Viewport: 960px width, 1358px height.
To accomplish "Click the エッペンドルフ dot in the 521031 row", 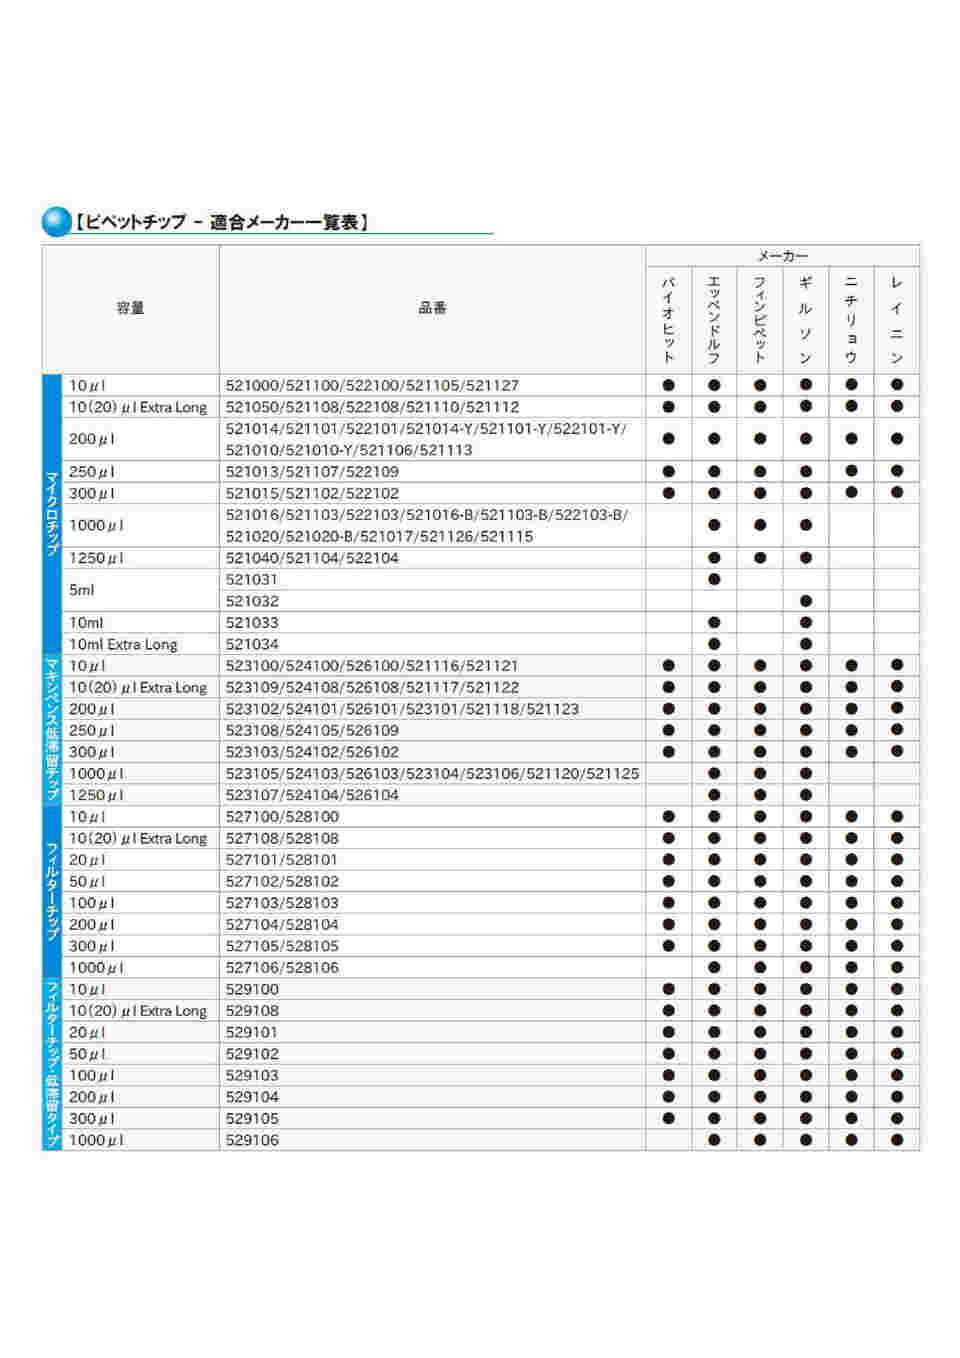I will (x=714, y=579).
